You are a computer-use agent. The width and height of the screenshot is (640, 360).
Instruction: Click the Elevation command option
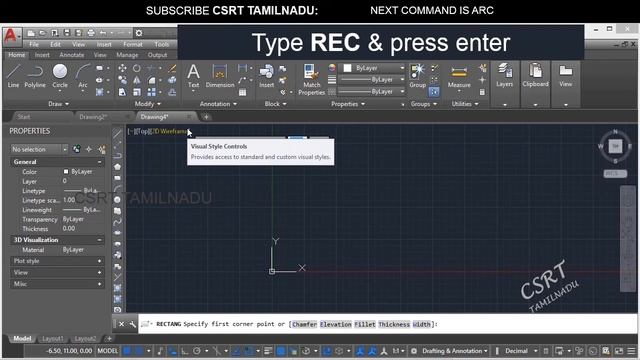(336, 324)
